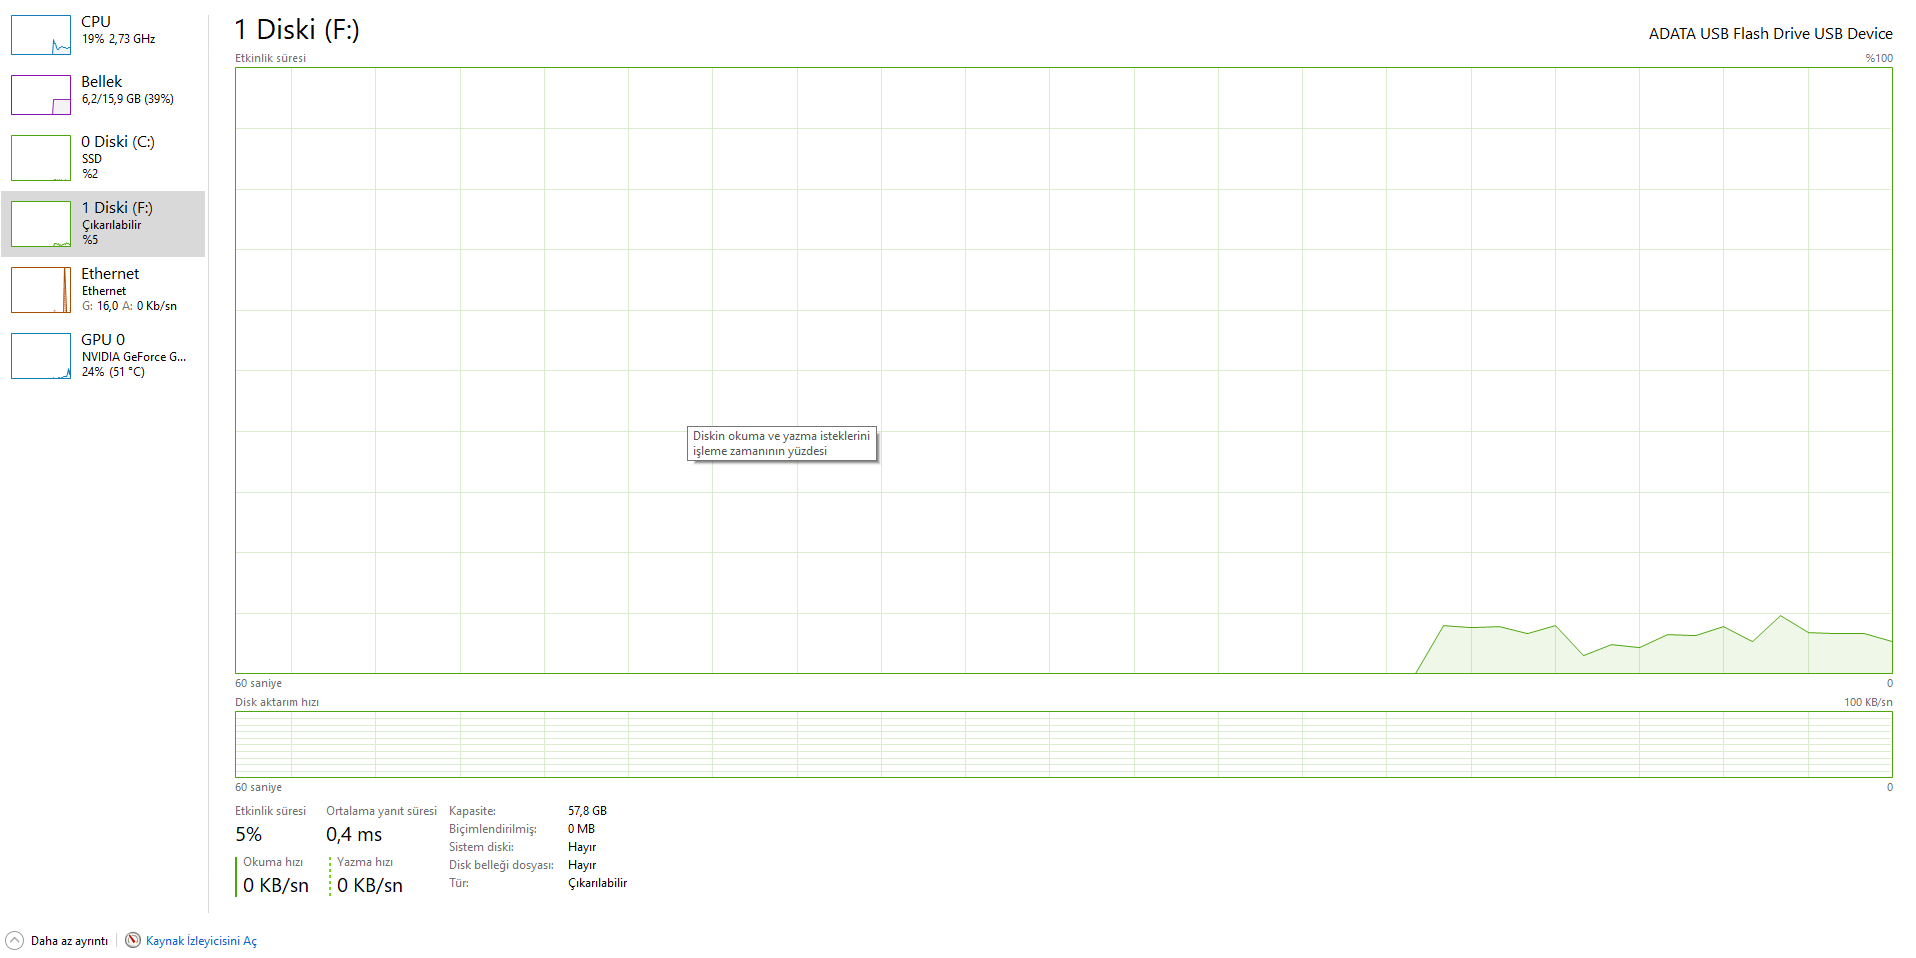Select the GPU 0 entry title
The image size is (1916, 958).
click(103, 340)
